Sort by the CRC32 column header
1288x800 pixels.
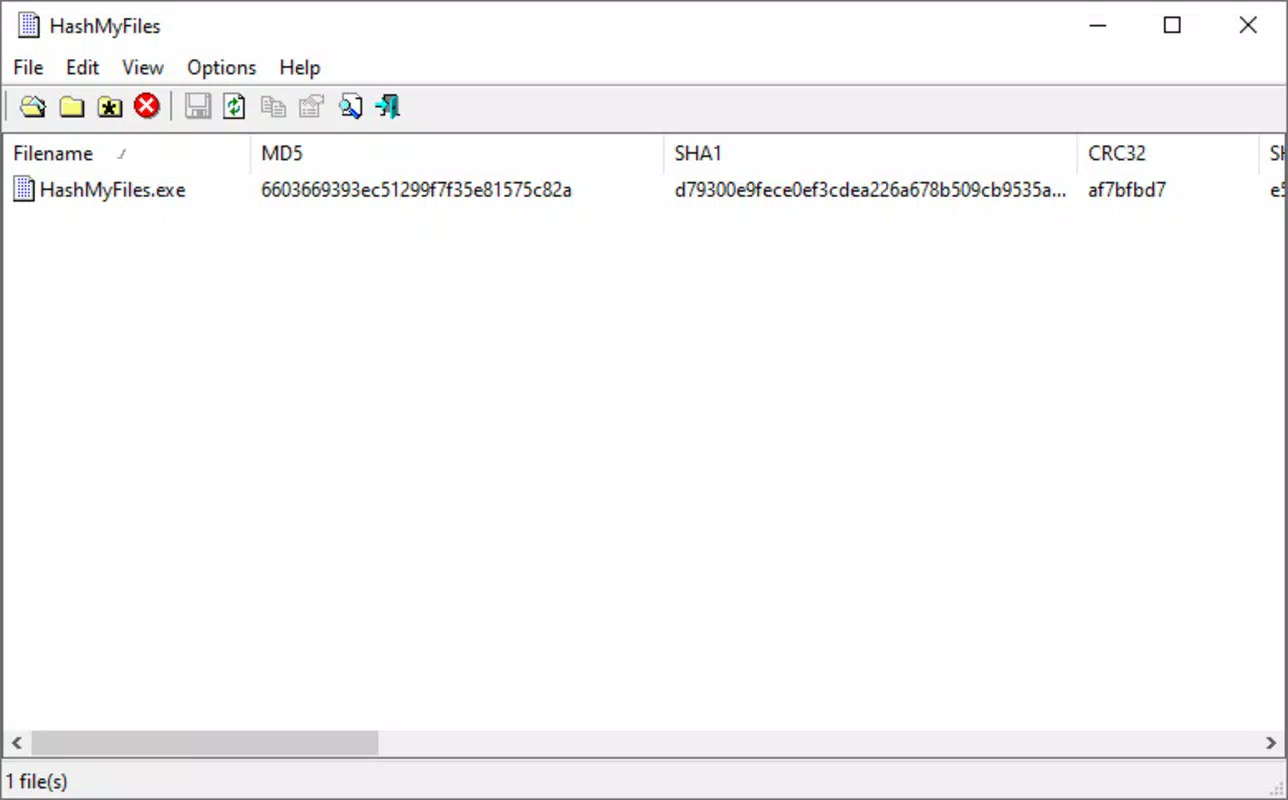(1167, 153)
